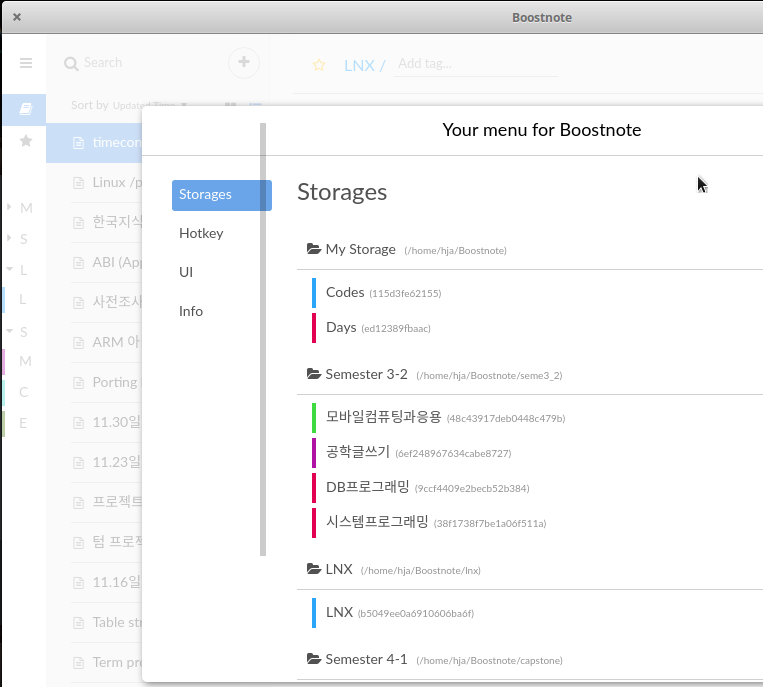The image size is (763, 687).
Task: Click the green color bar beside 모바일컴퓨팅과응용
Action: click(x=314, y=418)
